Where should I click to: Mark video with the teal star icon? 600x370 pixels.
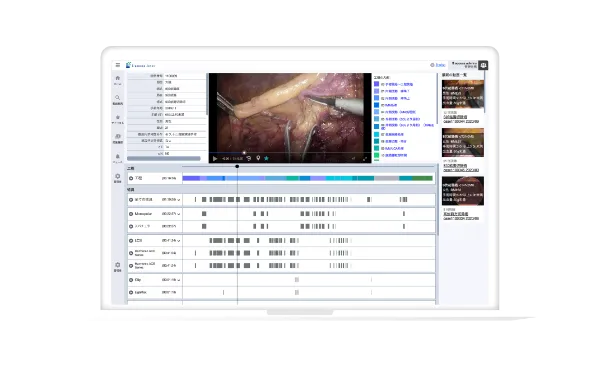pyautogui.click(x=266, y=158)
